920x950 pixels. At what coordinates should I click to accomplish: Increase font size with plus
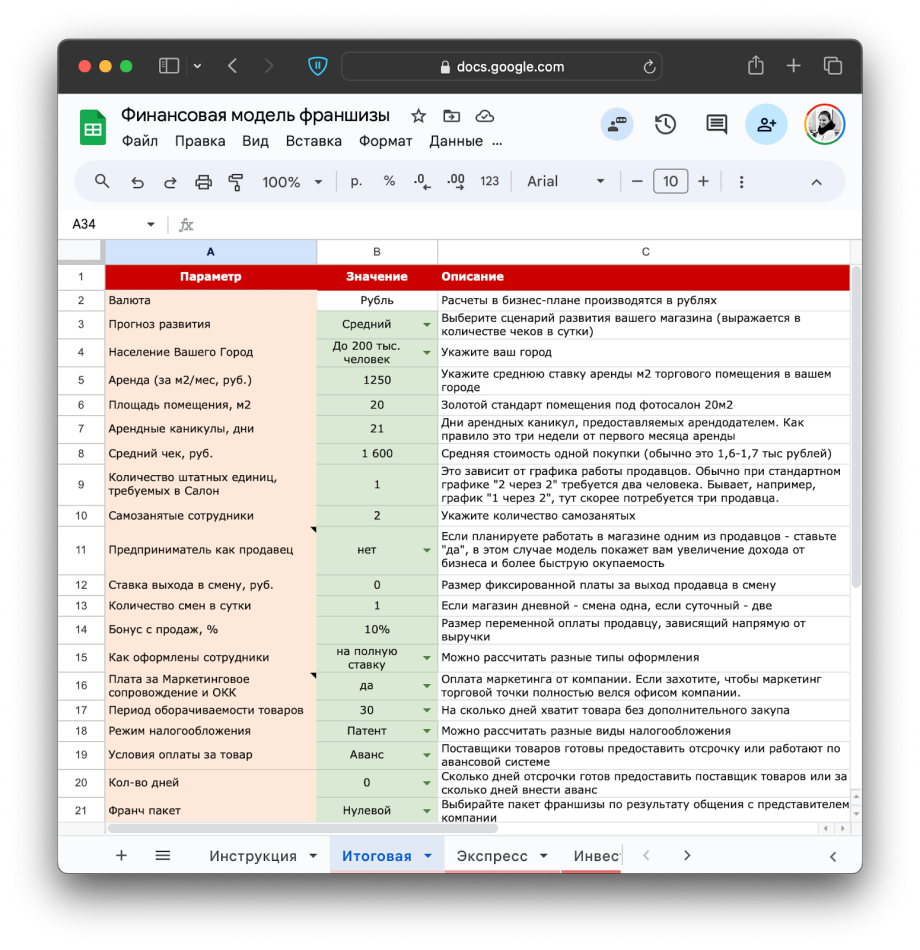click(703, 181)
